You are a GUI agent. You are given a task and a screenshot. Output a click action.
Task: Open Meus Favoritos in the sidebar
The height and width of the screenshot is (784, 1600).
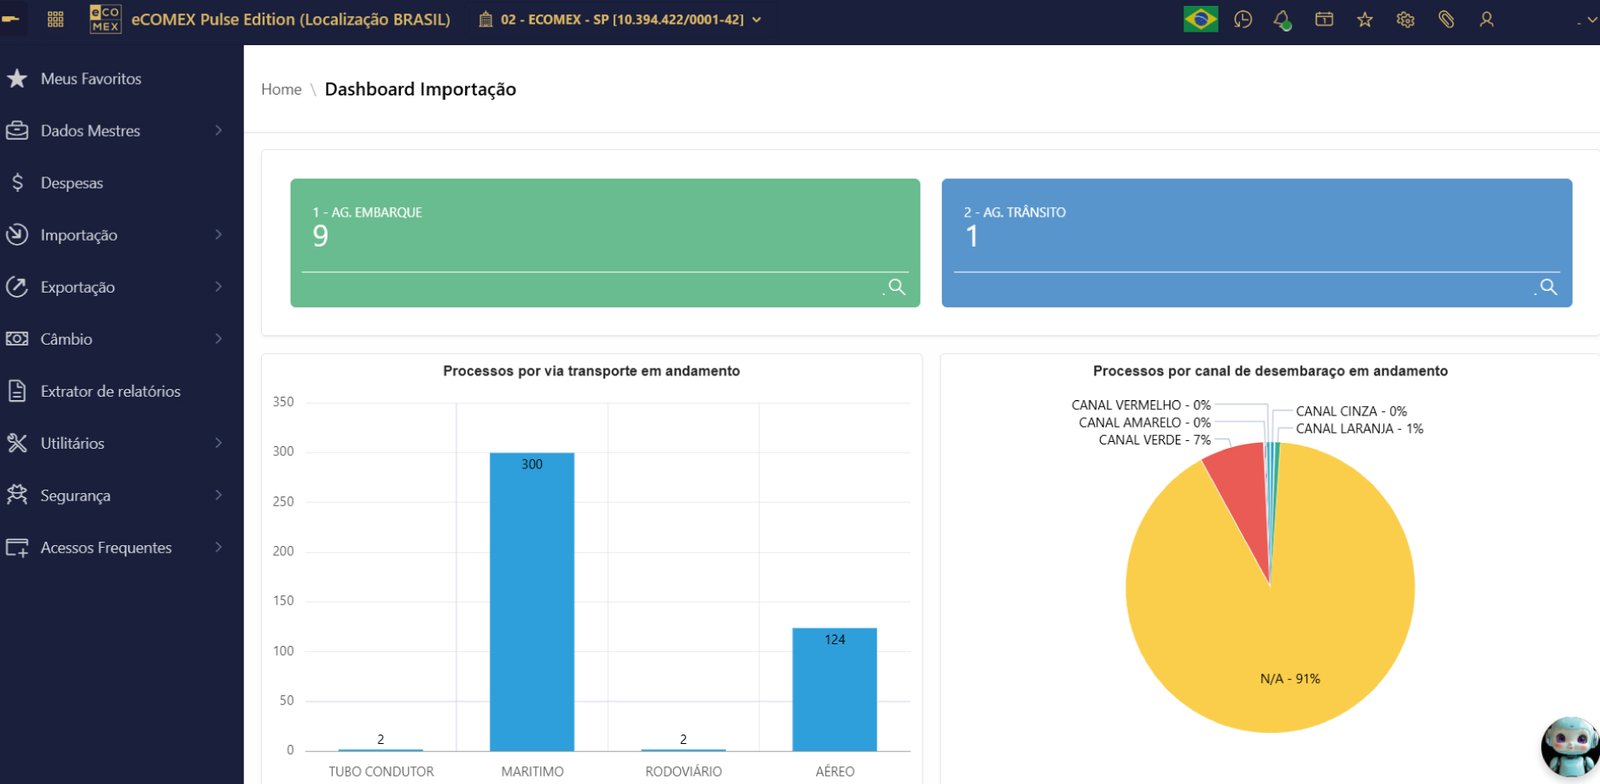(x=91, y=79)
